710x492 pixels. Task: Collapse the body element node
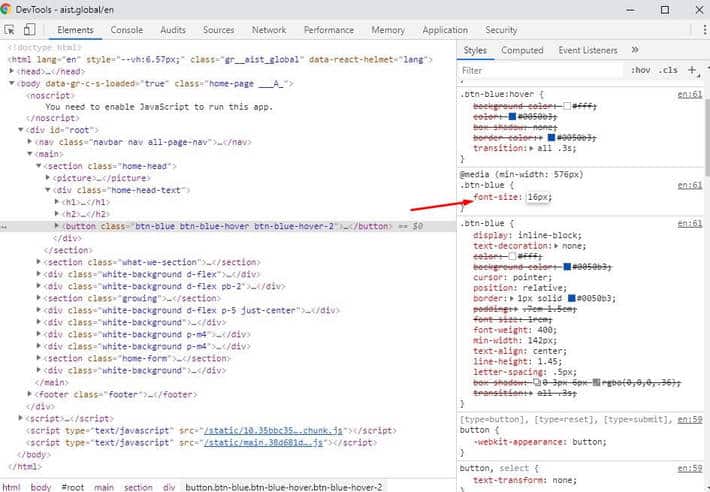pyautogui.click(x=12, y=83)
